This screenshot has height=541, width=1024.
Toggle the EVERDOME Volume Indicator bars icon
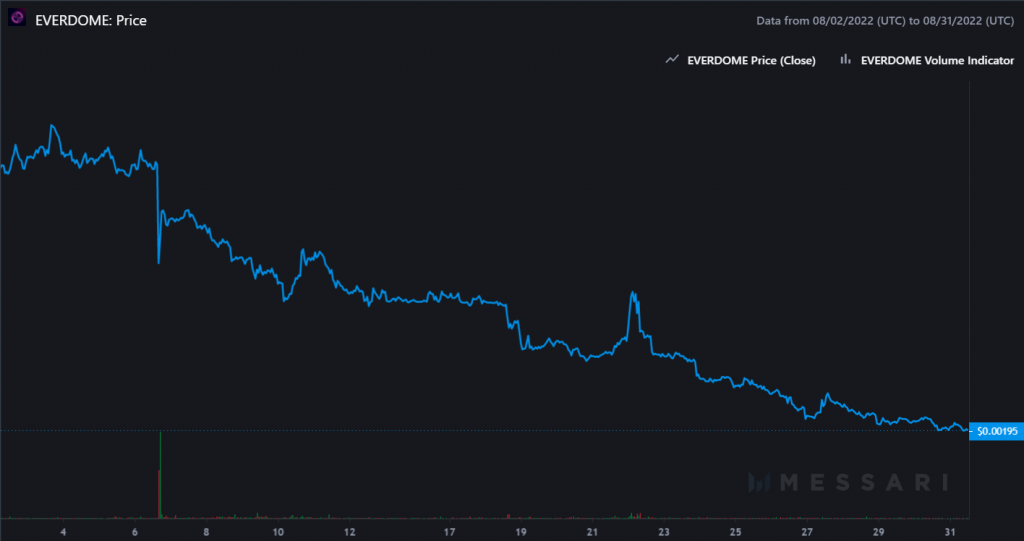(846, 59)
